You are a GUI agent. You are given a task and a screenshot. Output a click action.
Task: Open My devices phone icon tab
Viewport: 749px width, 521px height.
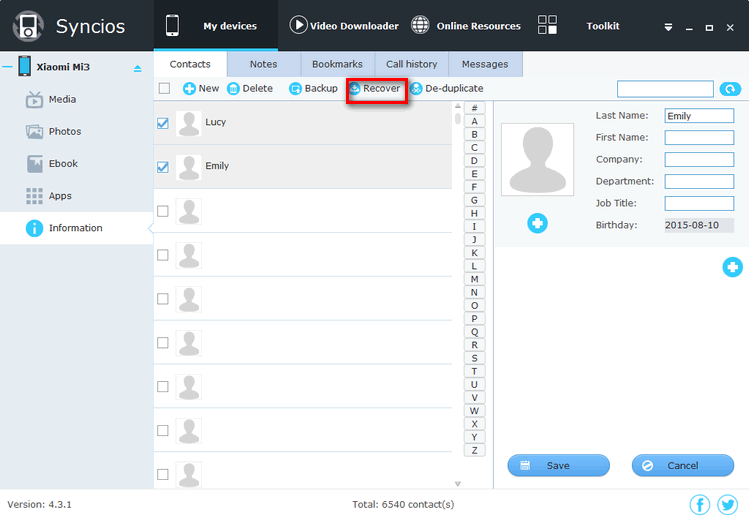pos(172,25)
